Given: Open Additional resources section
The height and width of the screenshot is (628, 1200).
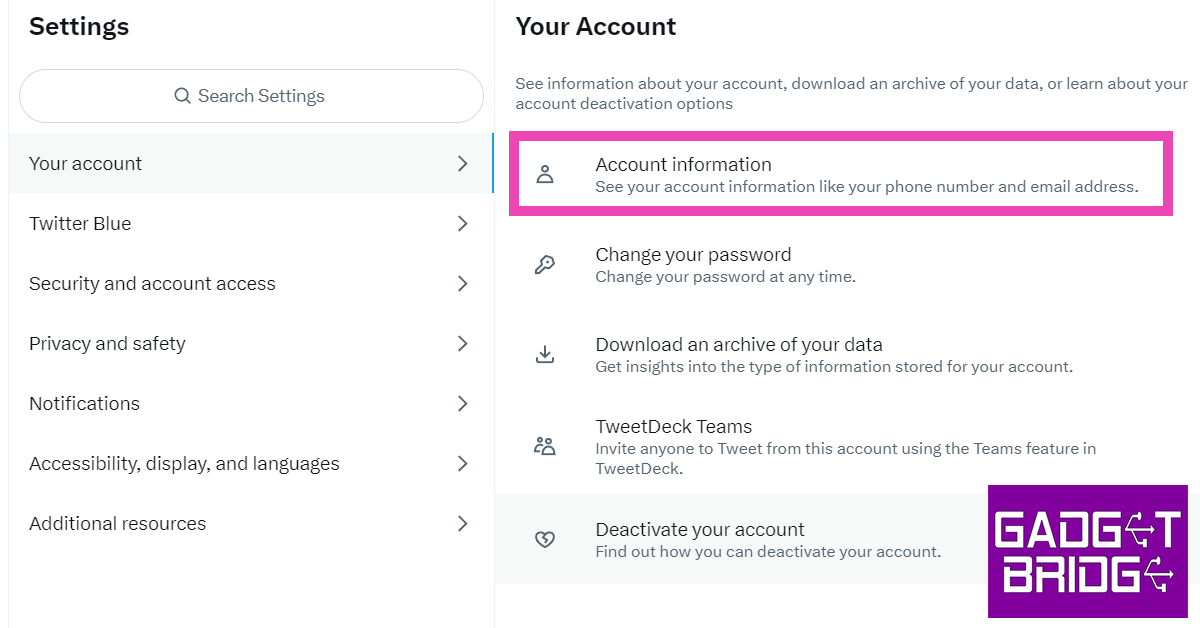Looking at the screenshot, I should click(118, 523).
